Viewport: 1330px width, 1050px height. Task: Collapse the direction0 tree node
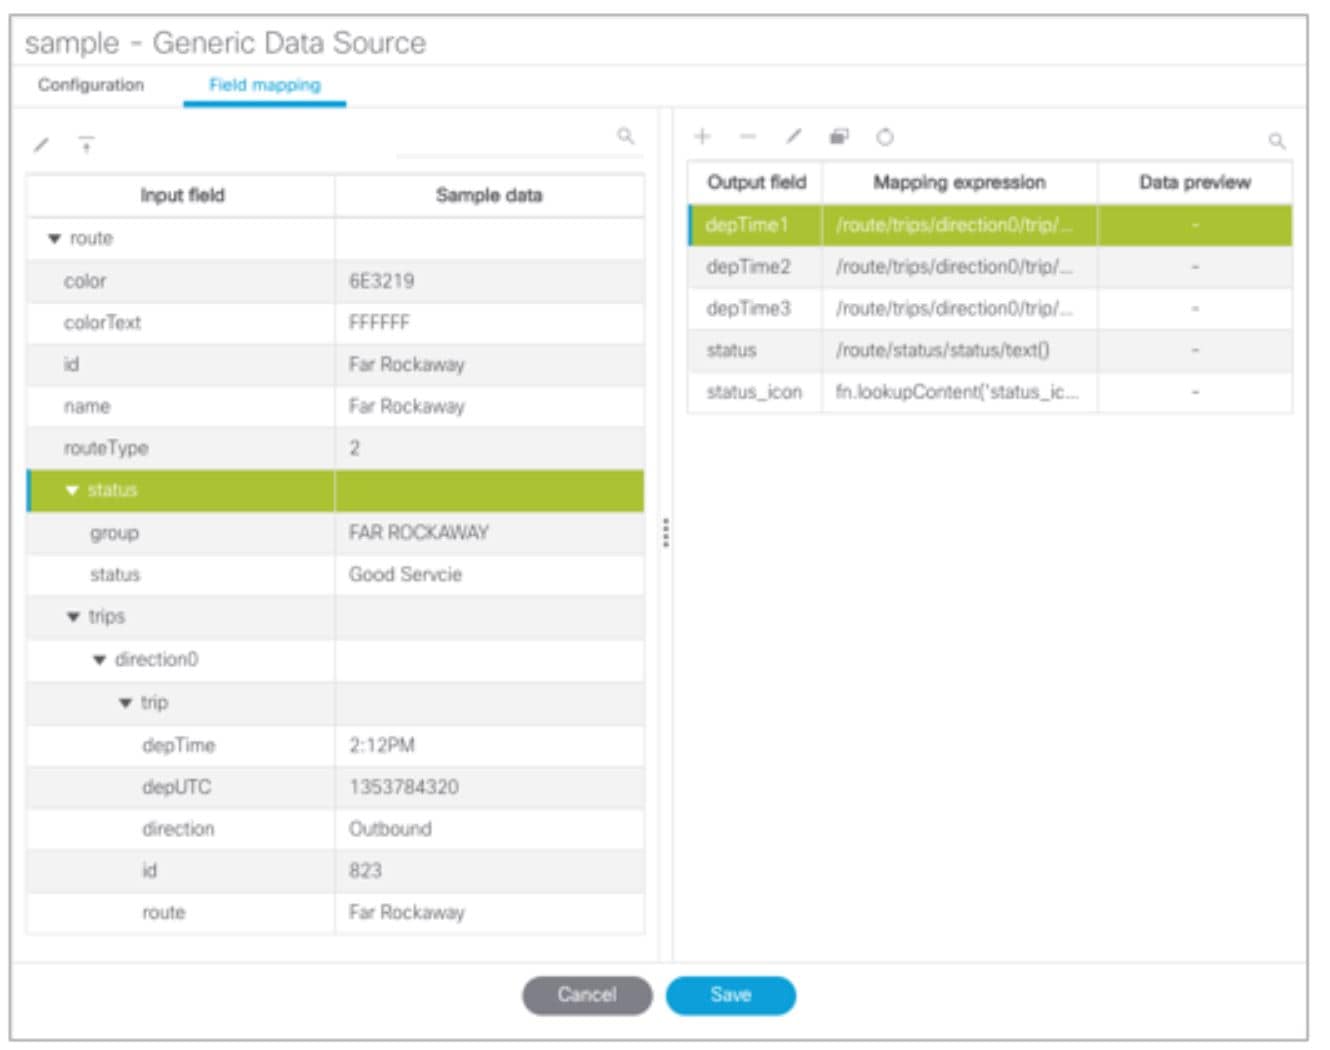coord(100,660)
